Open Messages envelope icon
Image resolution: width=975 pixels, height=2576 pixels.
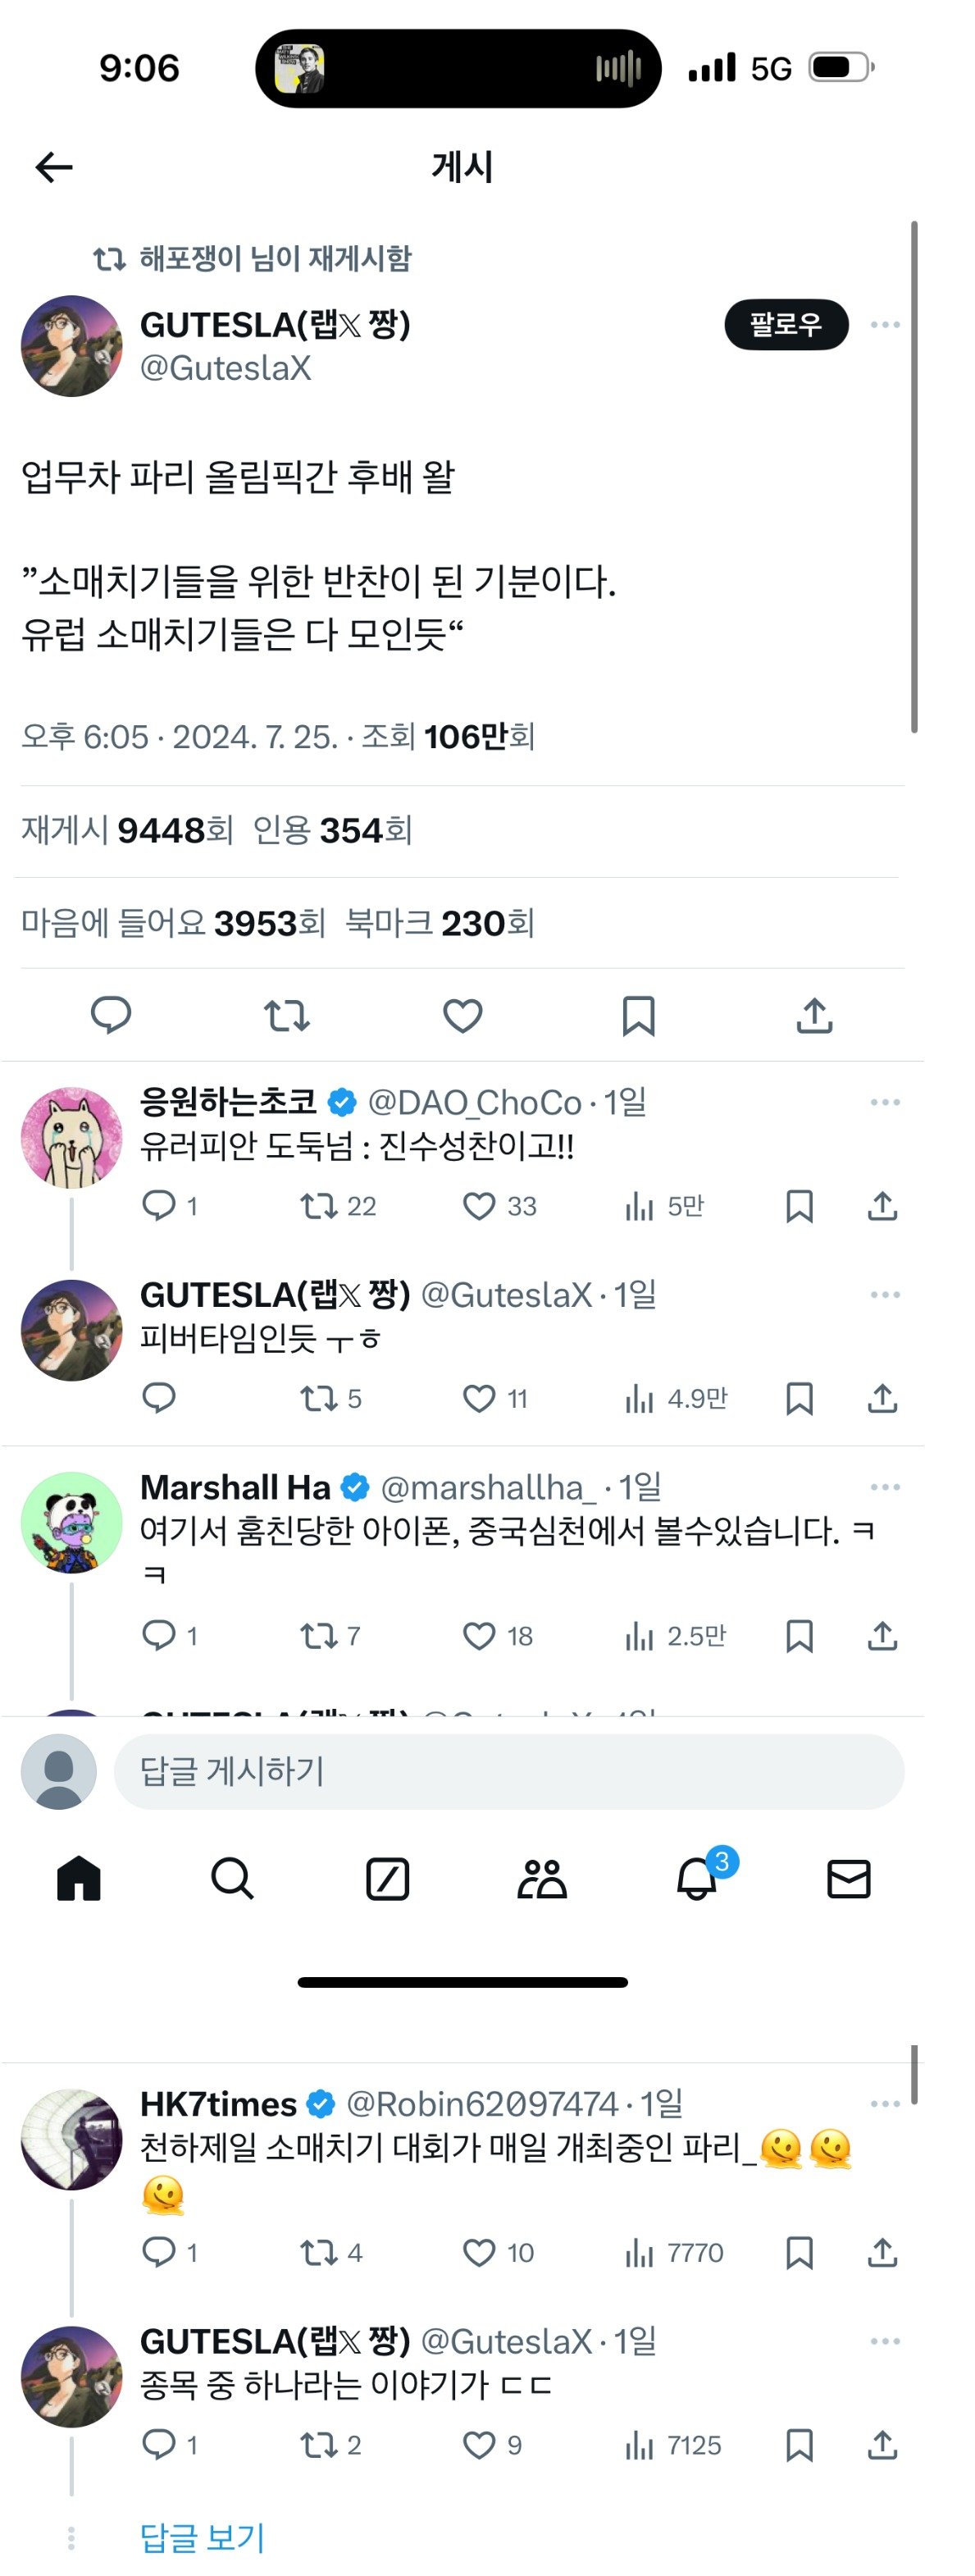click(x=849, y=1878)
